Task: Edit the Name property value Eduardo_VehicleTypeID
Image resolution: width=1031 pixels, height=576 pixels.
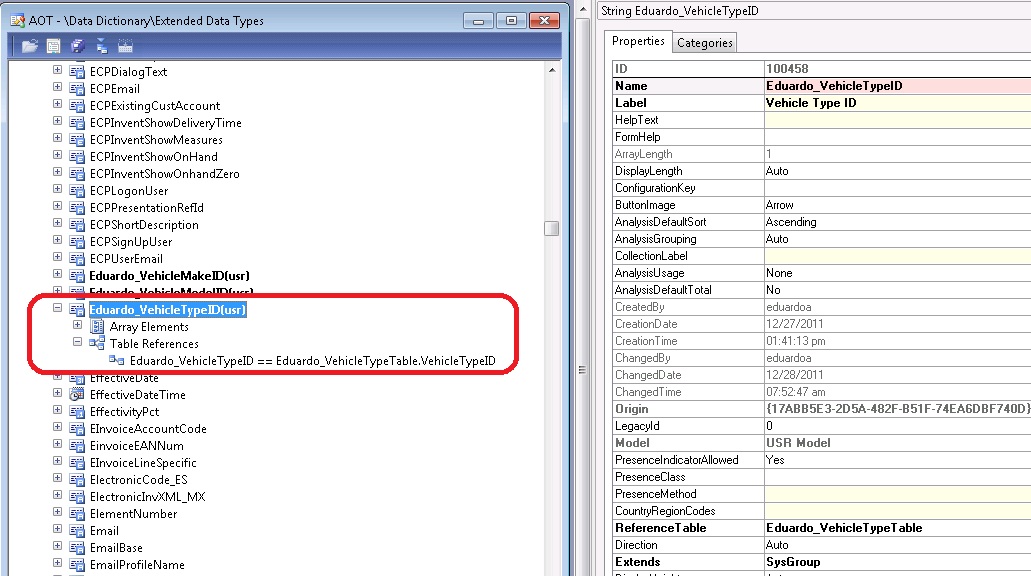Action: tap(898, 86)
